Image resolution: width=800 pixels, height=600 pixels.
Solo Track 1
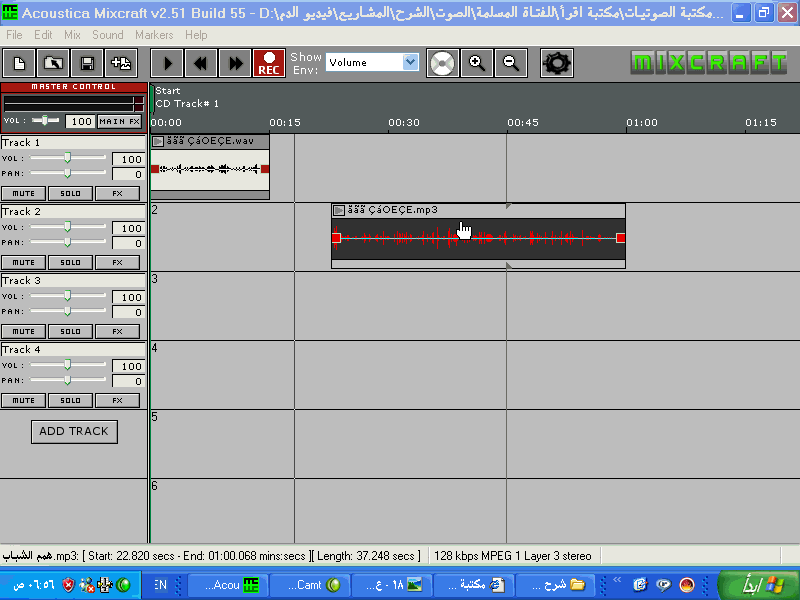pyautogui.click(x=70, y=193)
